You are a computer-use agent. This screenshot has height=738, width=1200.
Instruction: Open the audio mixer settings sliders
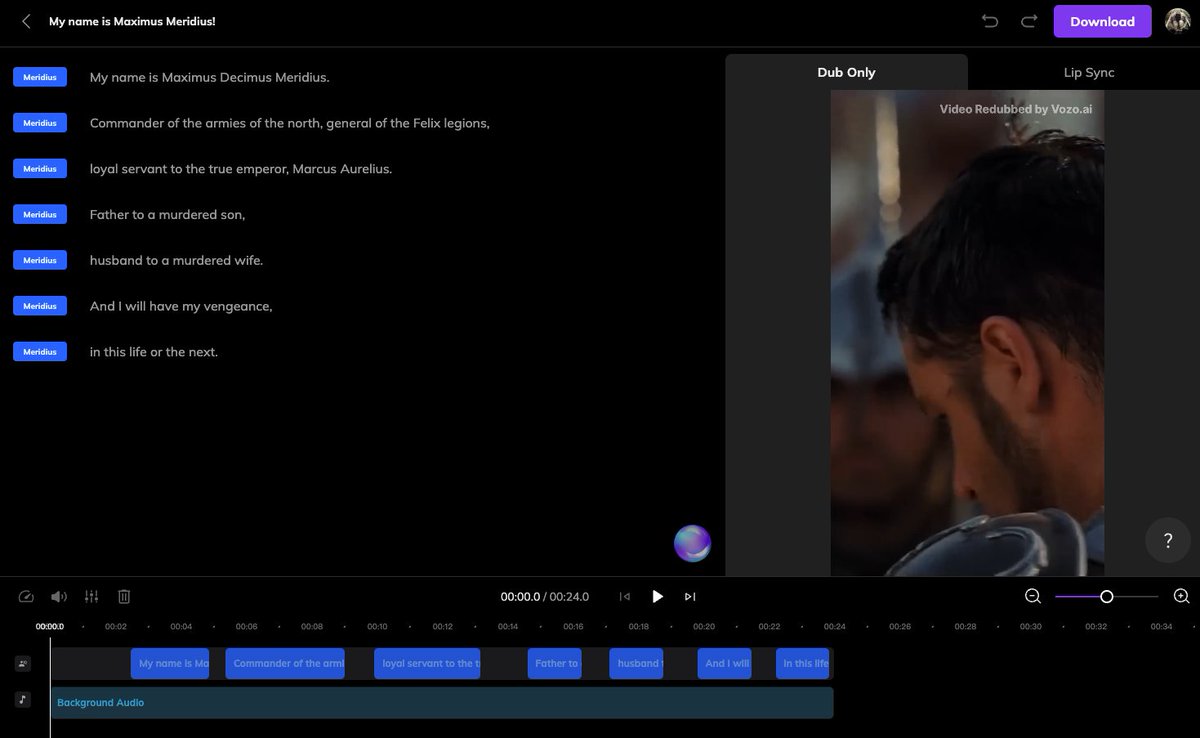click(92, 597)
